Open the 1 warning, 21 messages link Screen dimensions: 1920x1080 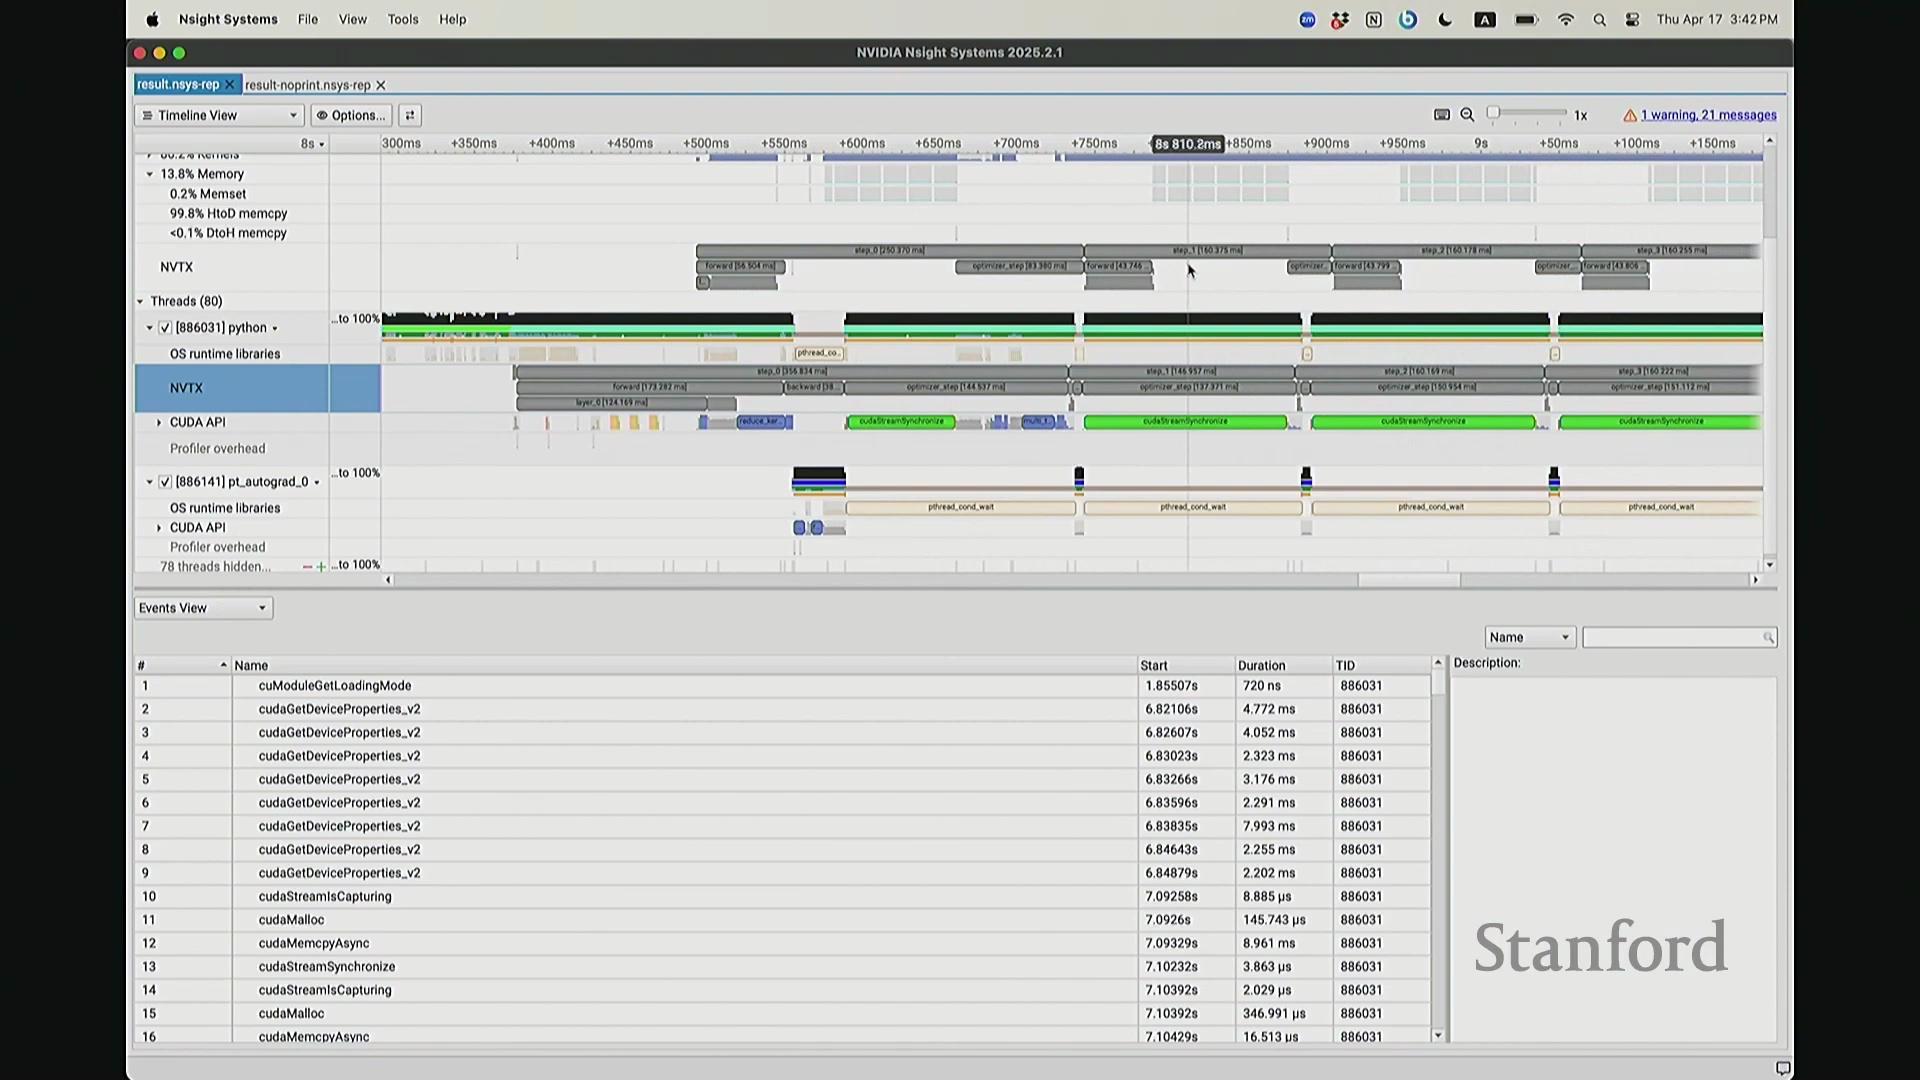point(1708,115)
